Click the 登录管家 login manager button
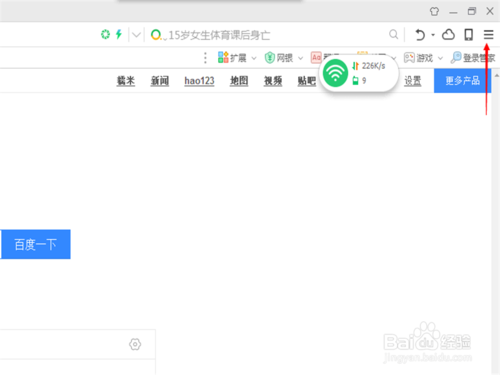 tap(473, 58)
